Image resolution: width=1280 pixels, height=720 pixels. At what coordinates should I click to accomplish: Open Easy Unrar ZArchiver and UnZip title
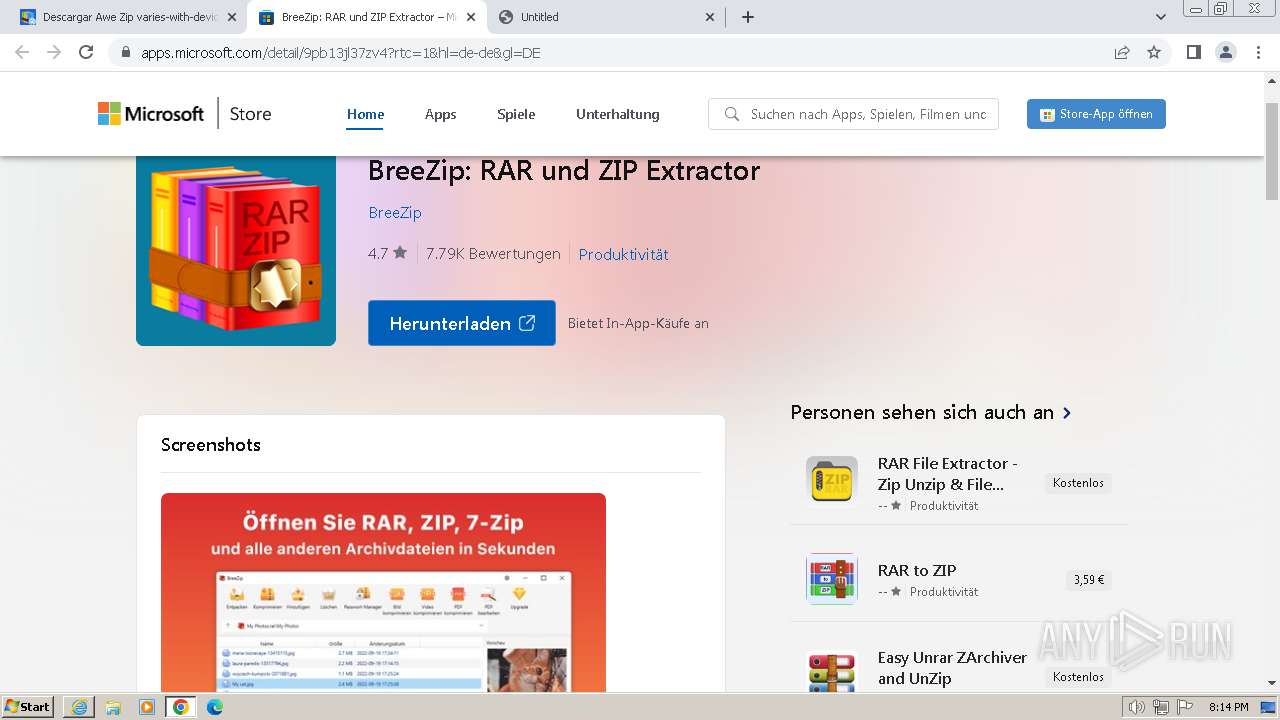coord(952,668)
